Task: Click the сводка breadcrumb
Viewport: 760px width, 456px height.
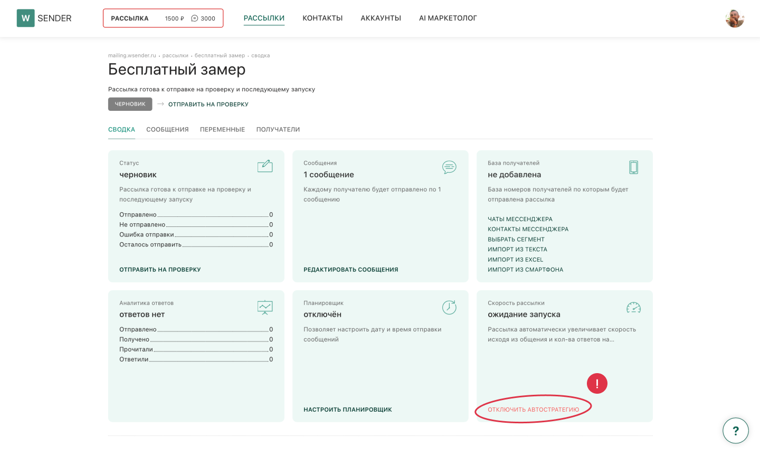Action: [x=260, y=55]
